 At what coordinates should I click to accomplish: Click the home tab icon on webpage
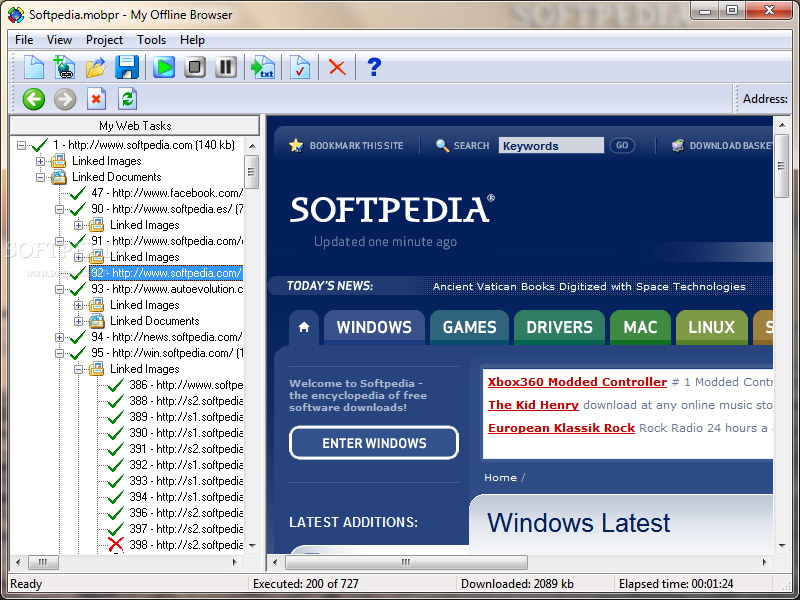[x=304, y=327]
